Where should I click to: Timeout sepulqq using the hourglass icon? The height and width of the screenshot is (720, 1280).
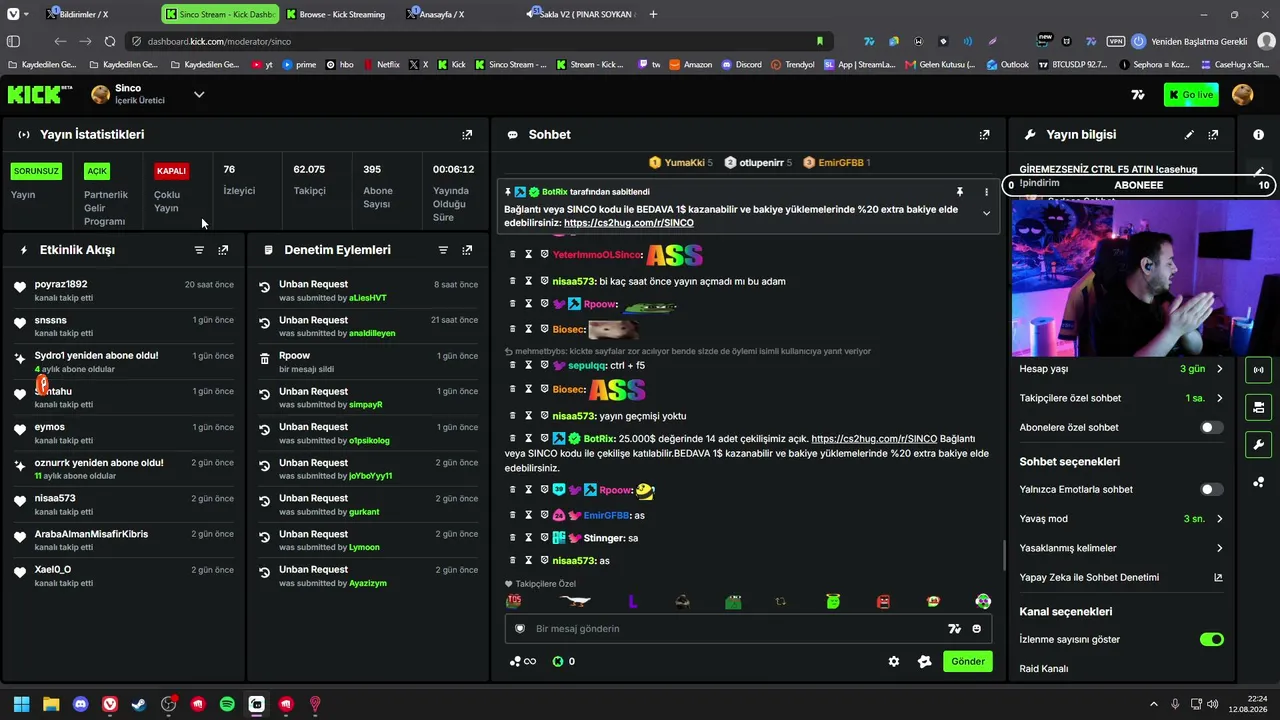[528, 365]
